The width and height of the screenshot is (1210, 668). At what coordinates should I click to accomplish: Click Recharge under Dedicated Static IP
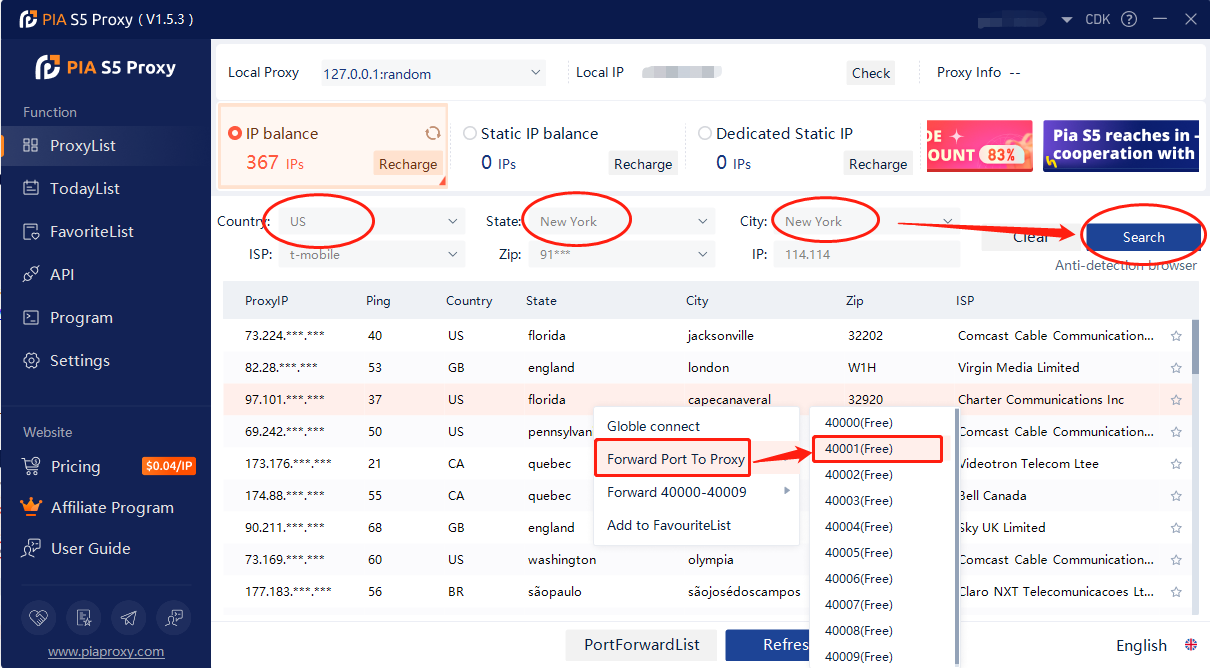pos(878,164)
